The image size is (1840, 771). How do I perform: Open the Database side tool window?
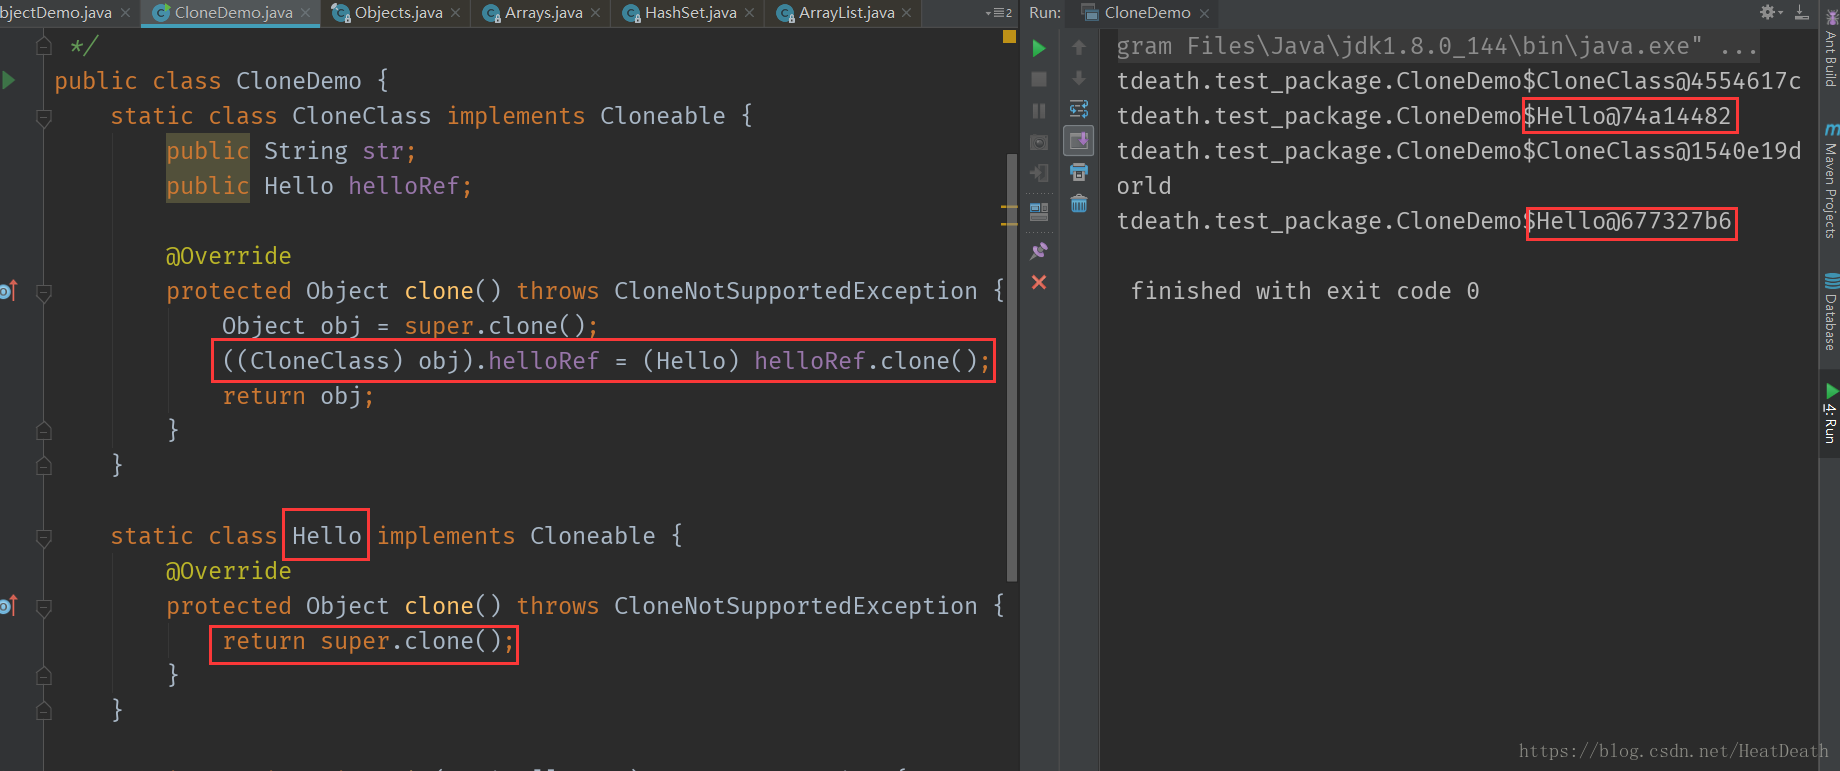[x=1830, y=312]
